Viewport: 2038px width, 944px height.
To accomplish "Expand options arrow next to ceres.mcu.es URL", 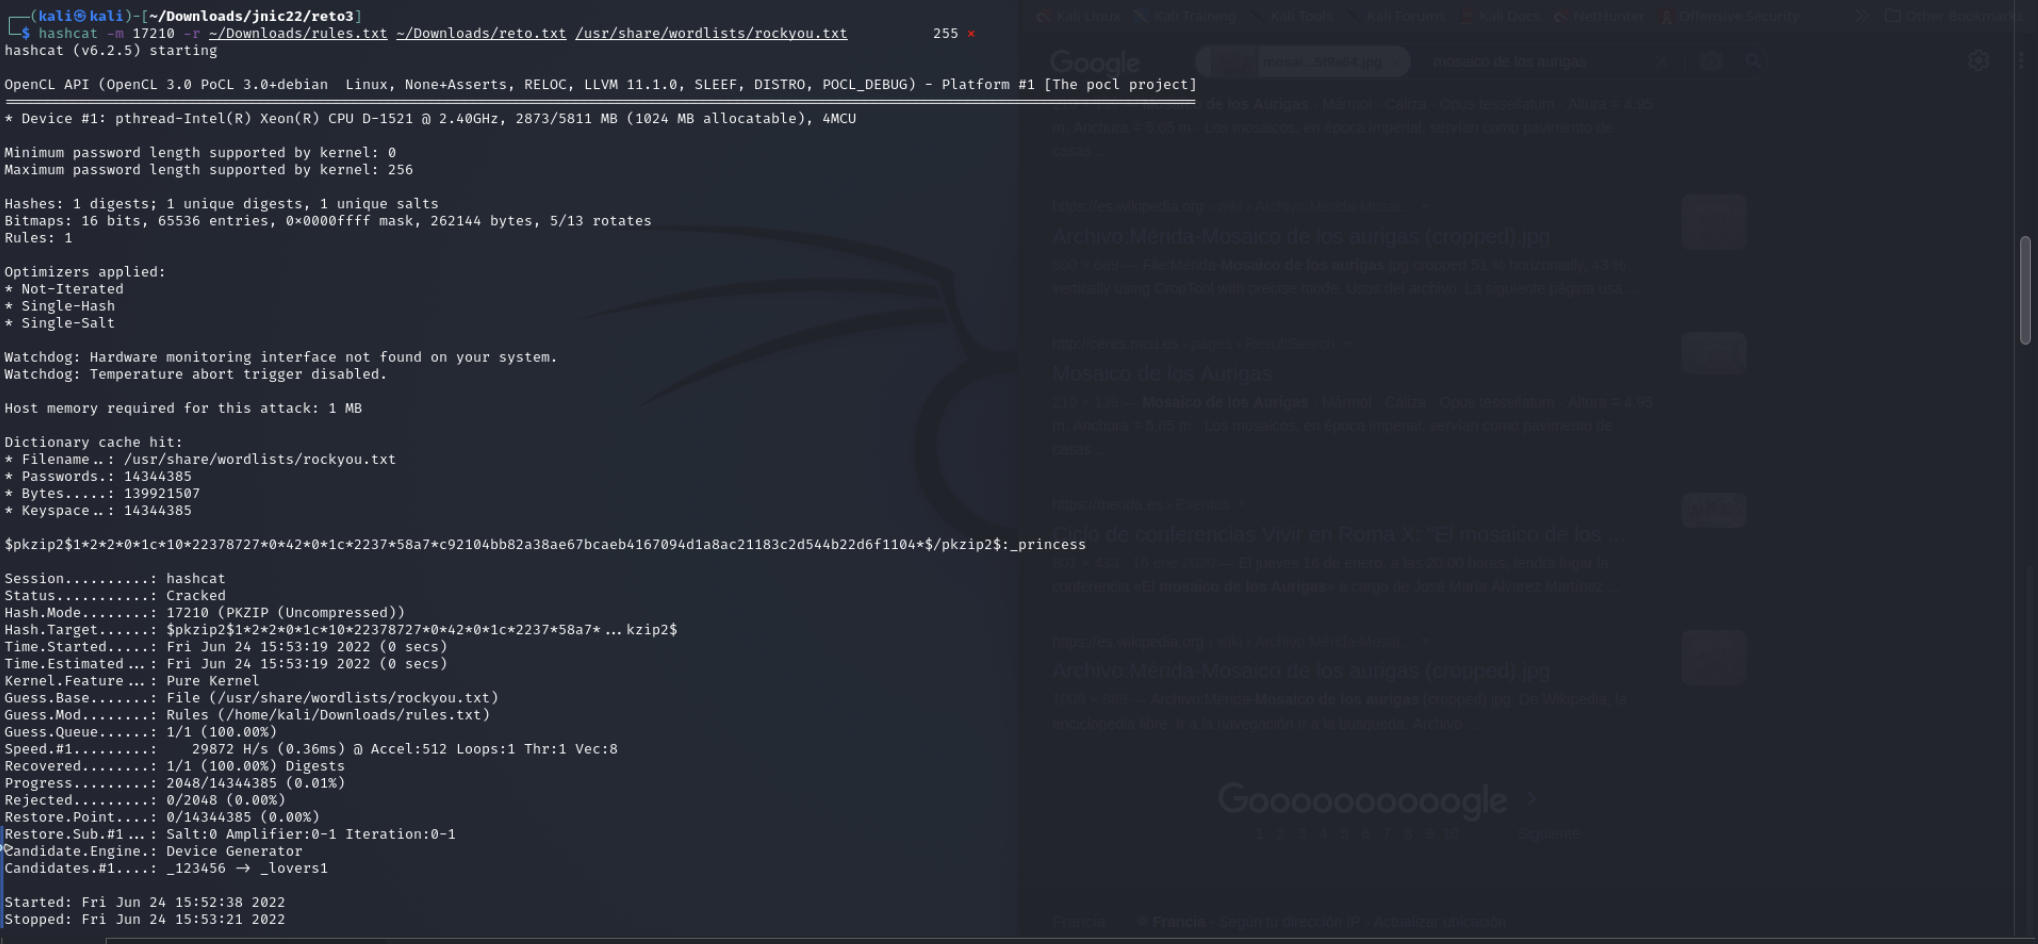I will (1348, 345).
